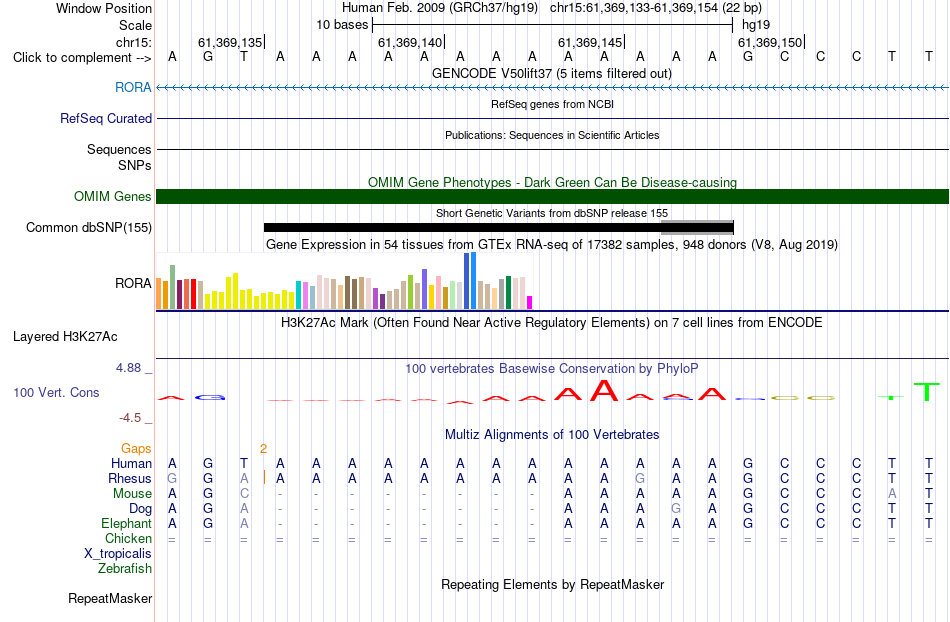
Task: Click the position label "61,369,140"
Action: pos(410,42)
